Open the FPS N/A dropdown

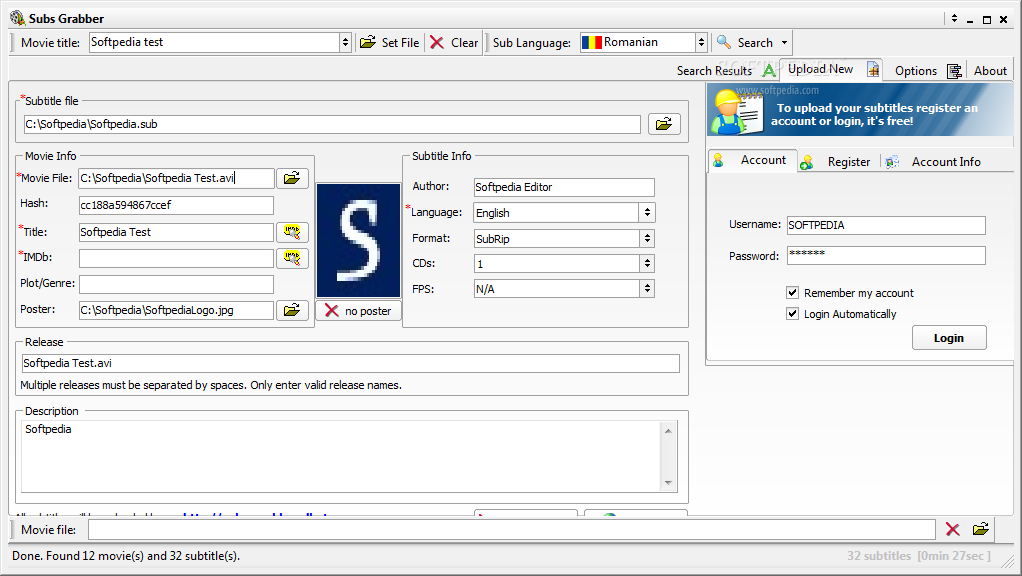(647, 289)
